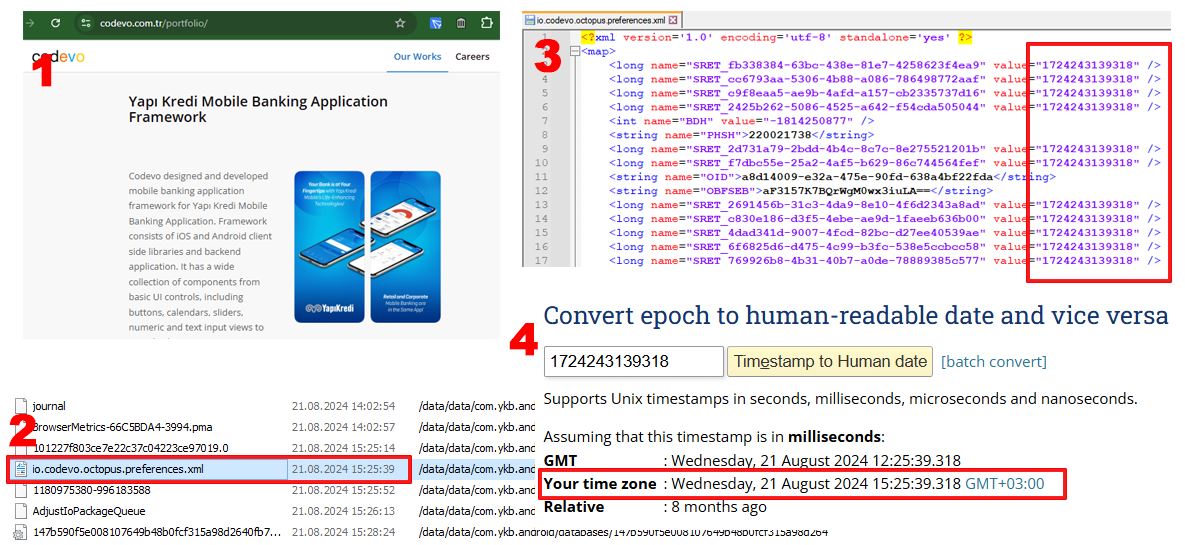Image resolution: width=1185 pixels, height=545 pixels.
Task: Click the GMT result Wednesday, 21 August 2024 12:25:39.318
Action: click(x=816, y=460)
